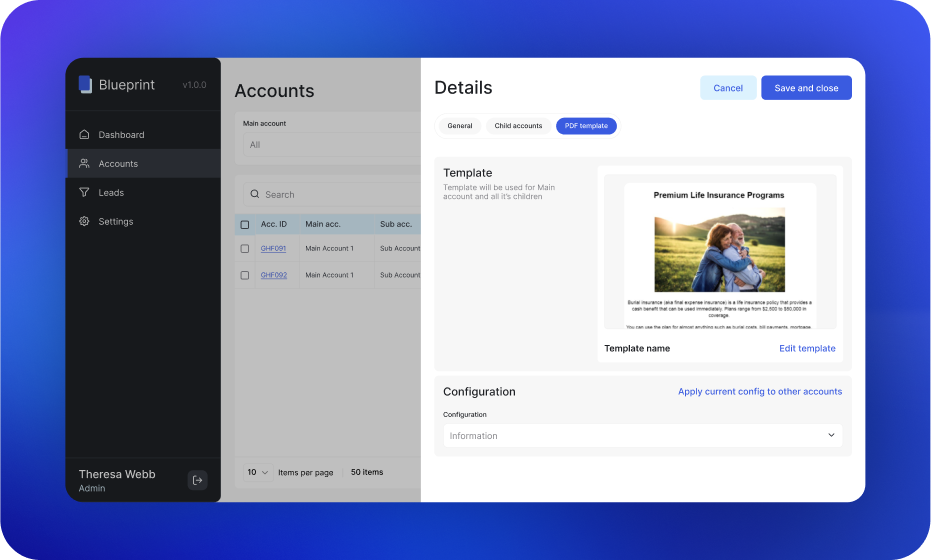Click the Leads funnel icon
This screenshot has height=560, width=931.
[84, 193]
